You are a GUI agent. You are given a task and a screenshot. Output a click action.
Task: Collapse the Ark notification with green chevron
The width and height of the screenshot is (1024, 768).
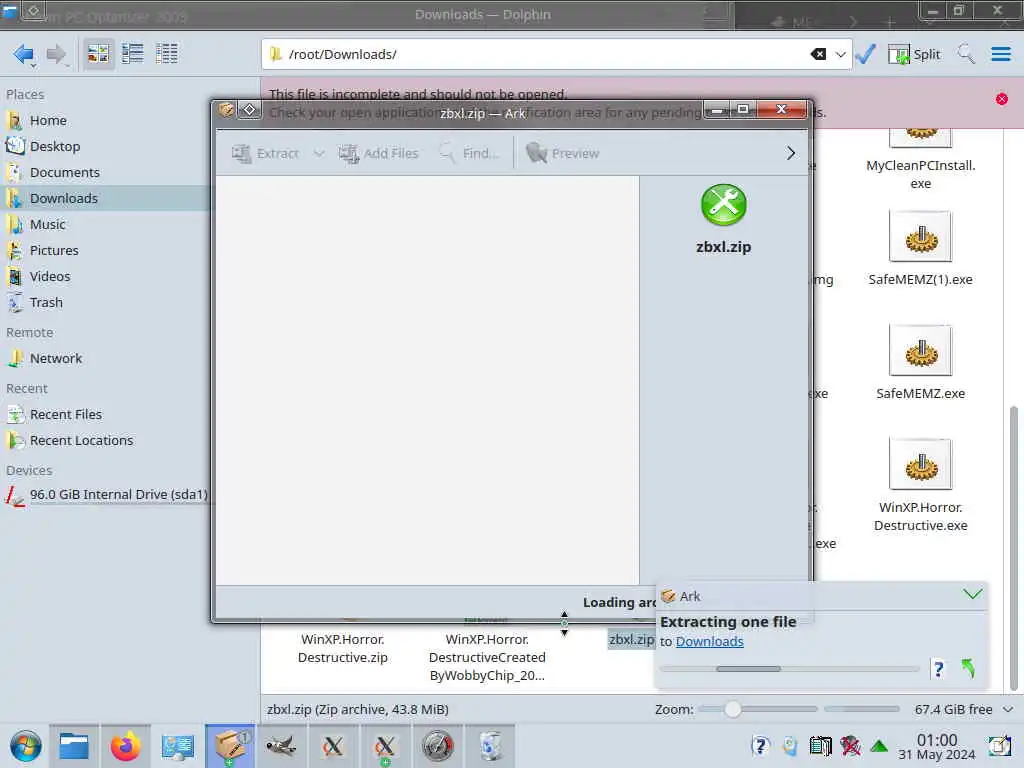point(972,594)
